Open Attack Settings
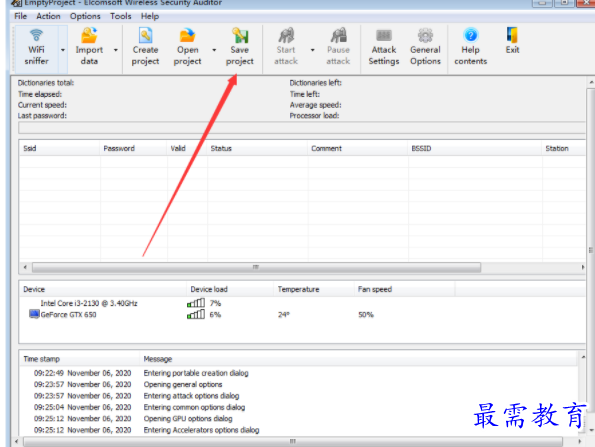 coord(384,48)
